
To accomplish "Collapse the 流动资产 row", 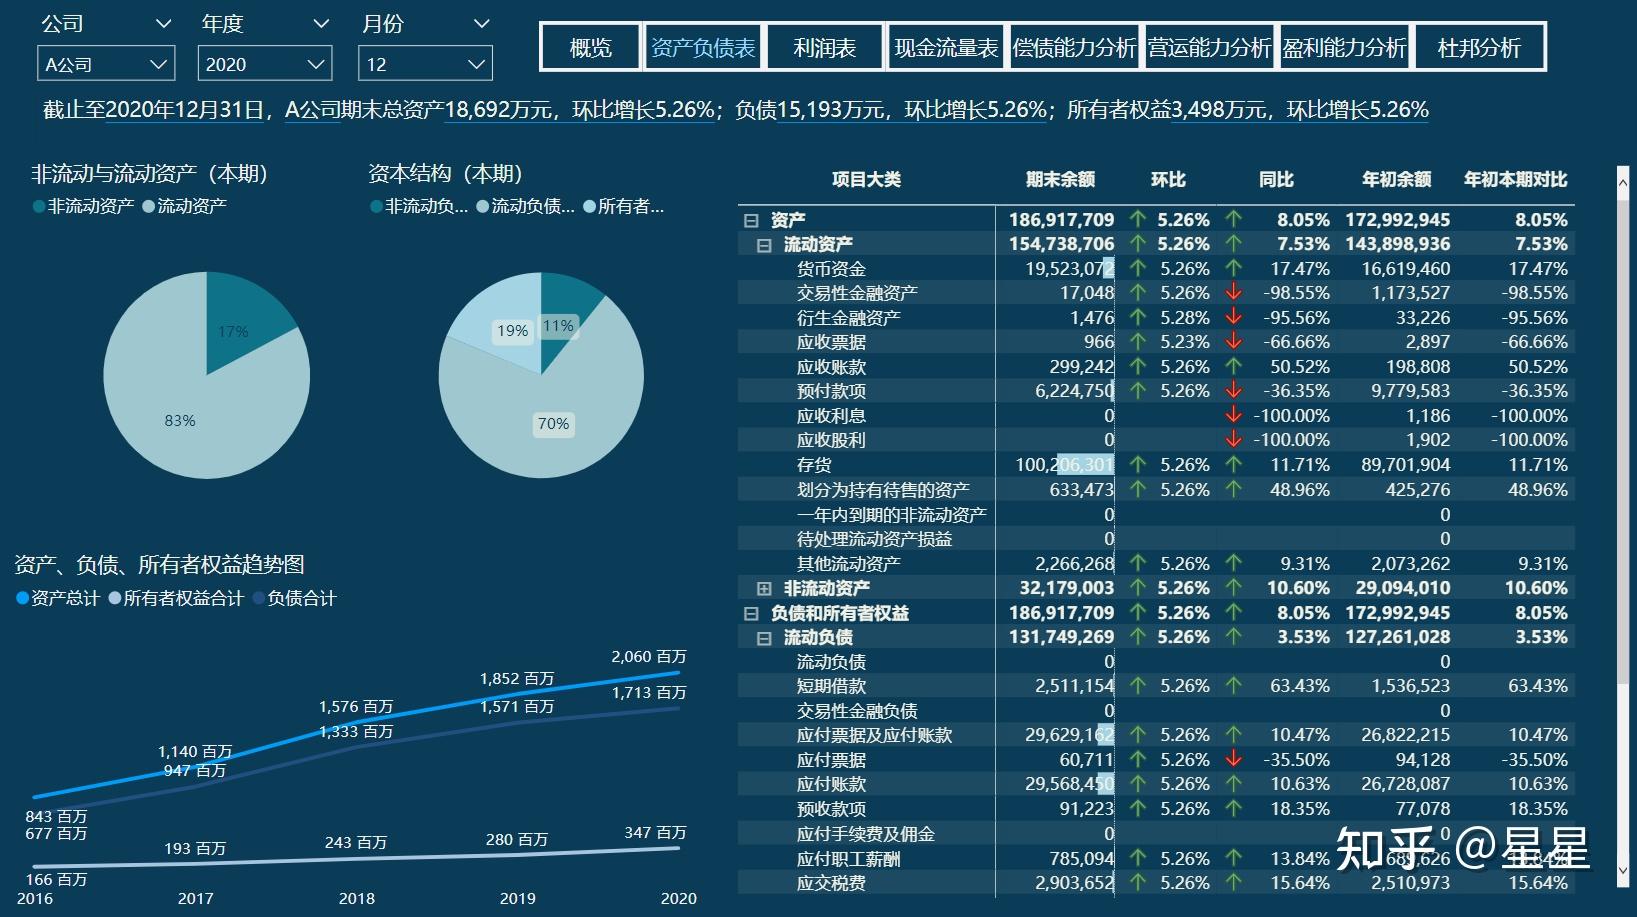I will click(x=764, y=245).
